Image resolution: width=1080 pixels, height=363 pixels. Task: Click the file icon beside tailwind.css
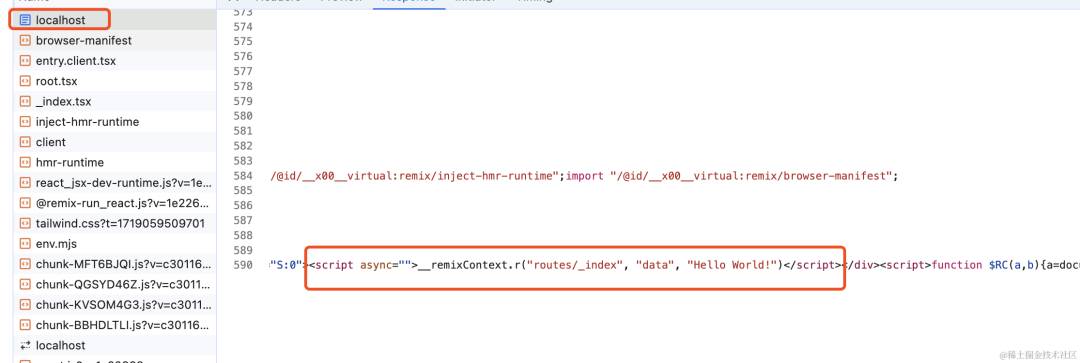click(25, 223)
